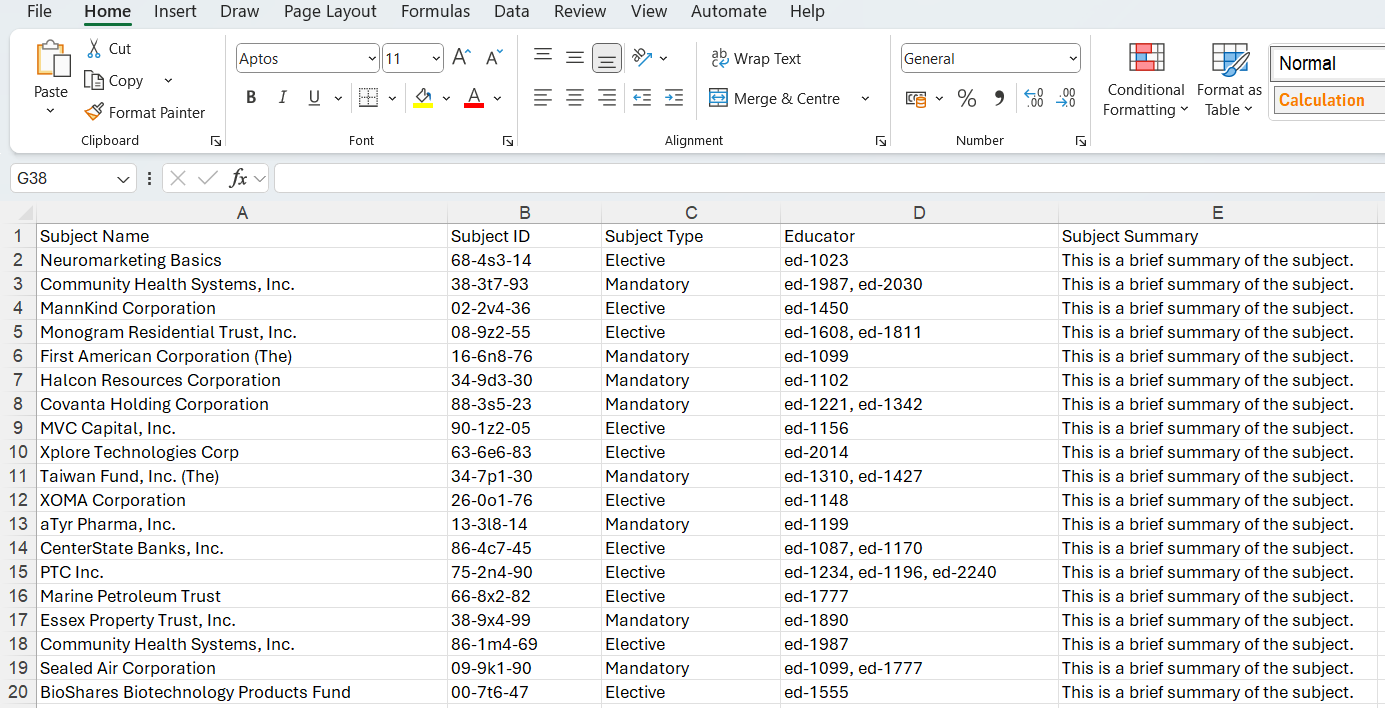Switch to the Formulas tab
Viewport: 1385px width, 708px height.
pyautogui.click(x=435, y=12)
